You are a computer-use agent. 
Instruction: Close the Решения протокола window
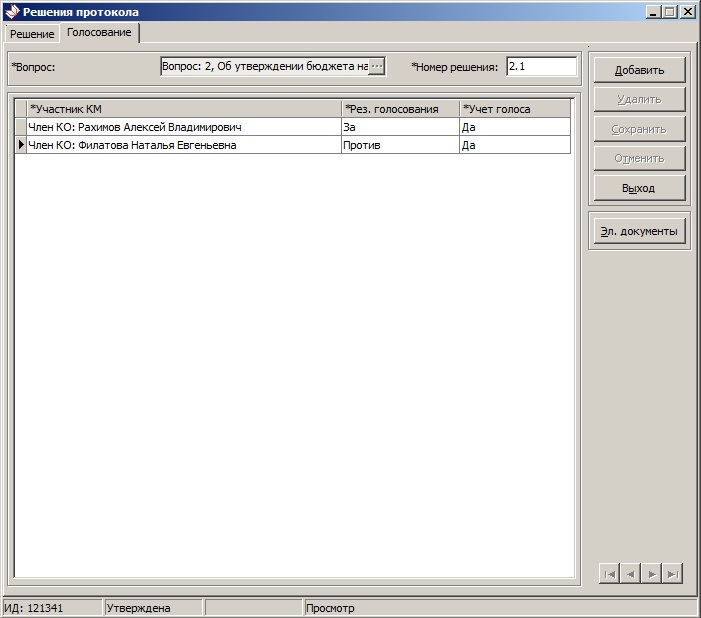(688, 12)
